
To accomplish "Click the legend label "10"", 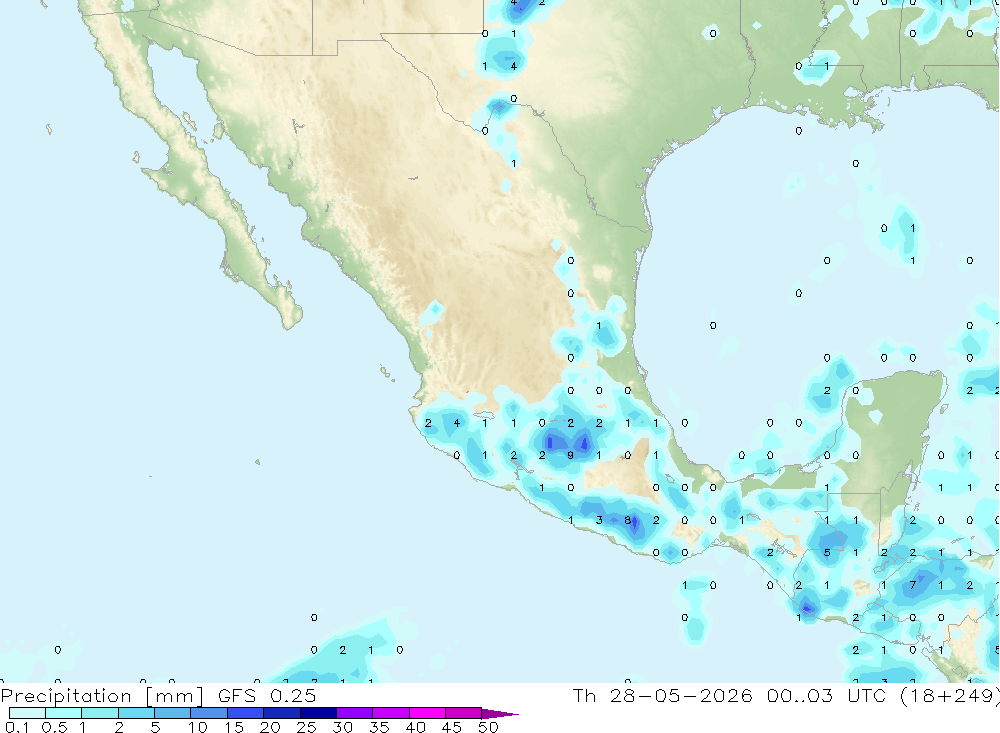I will pyautogui.click(x=198, y=727).
